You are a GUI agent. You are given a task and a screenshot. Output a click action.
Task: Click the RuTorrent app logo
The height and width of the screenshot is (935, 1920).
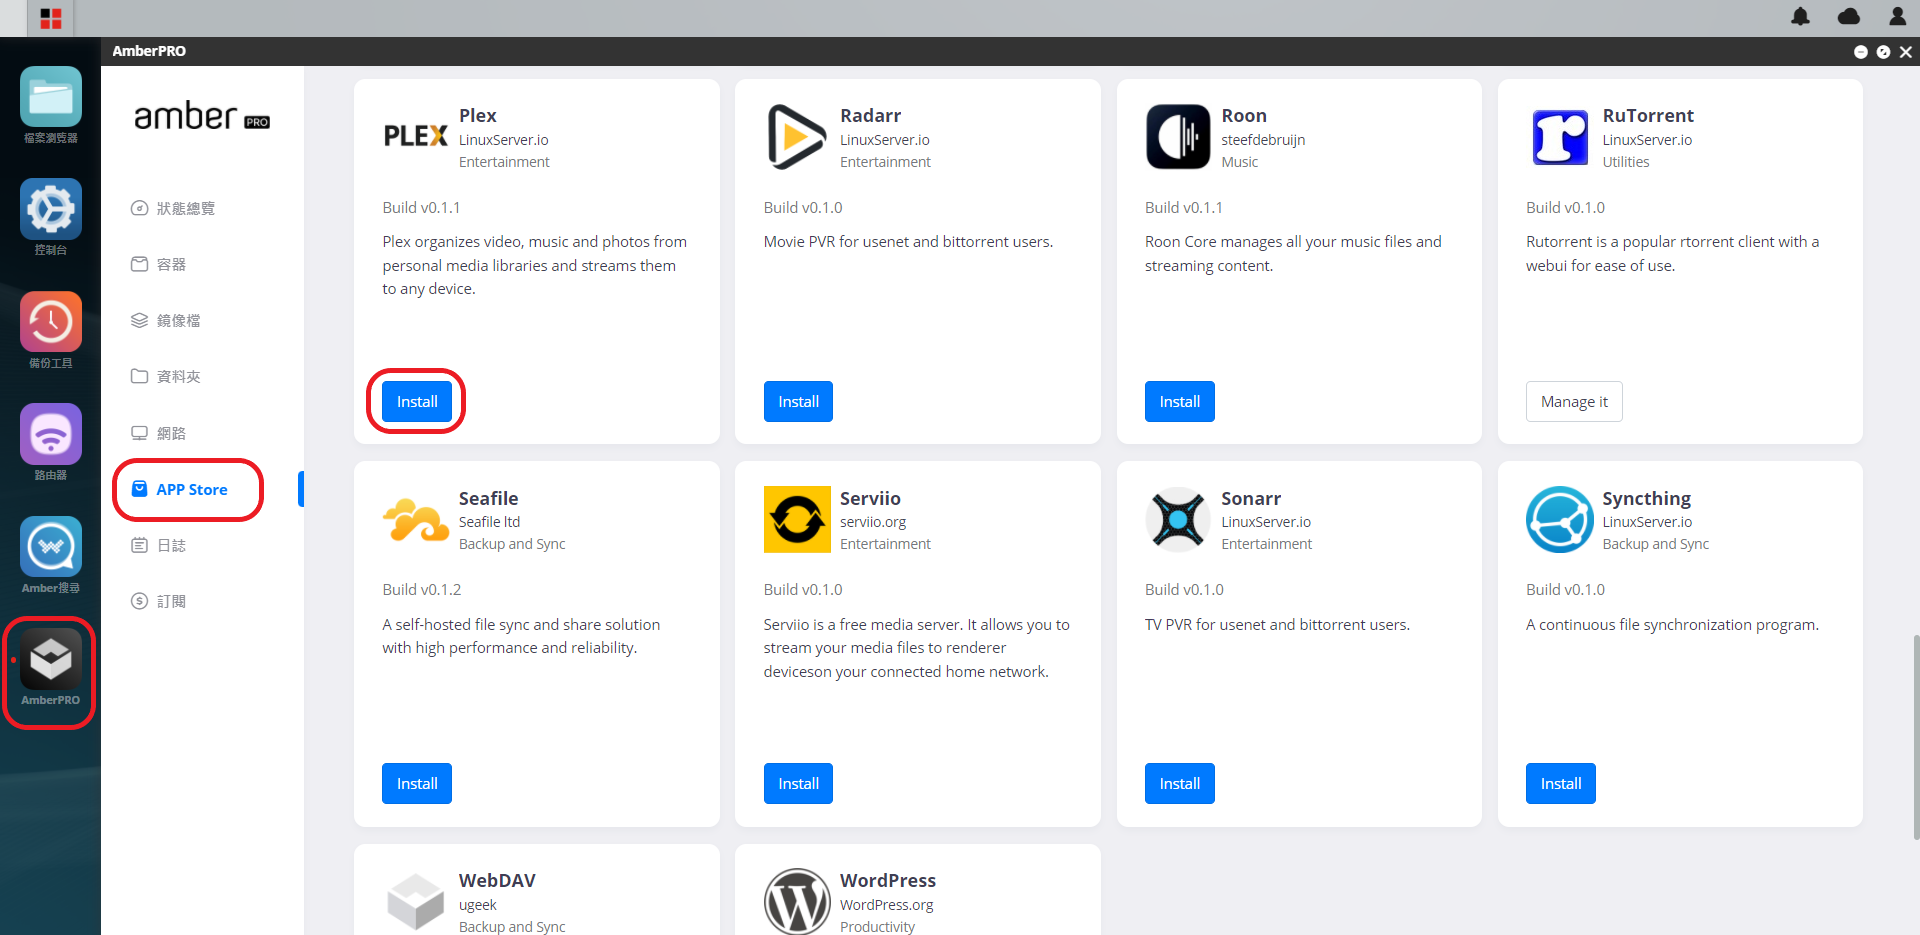pyautogui.click(x=1560, y=137)
